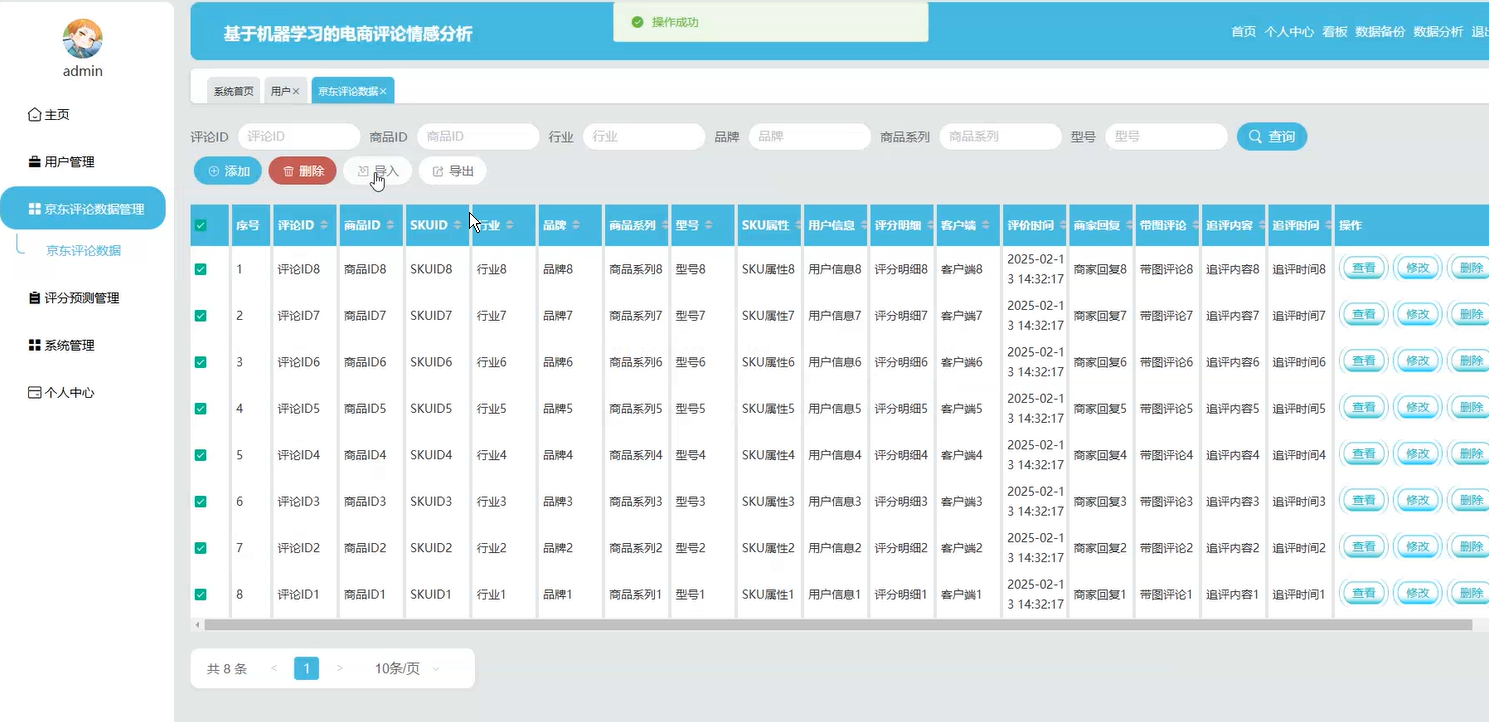Sort by 品牌 column arrows
Image resolution: width=1489 pixels, height=722 pixels.
click(576, 226)
